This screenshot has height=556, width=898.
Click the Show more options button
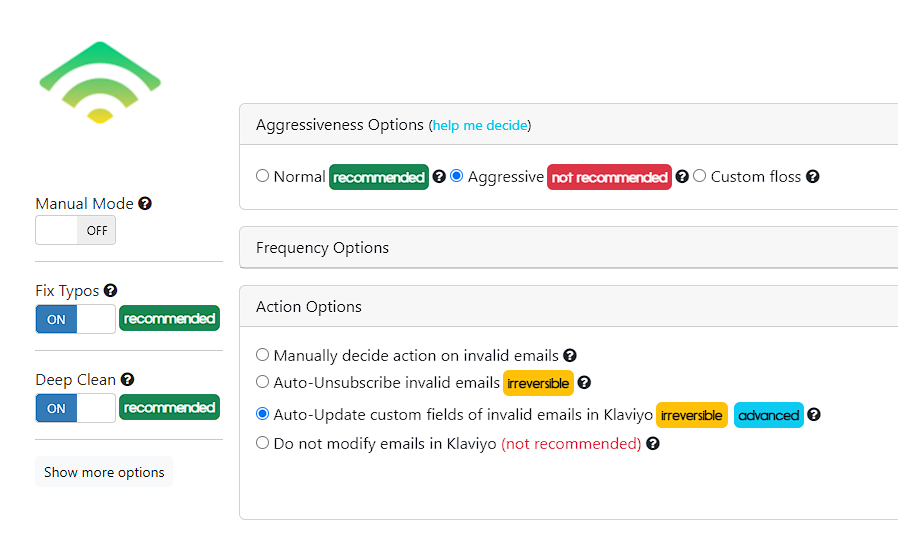click(x=104, y=472)
